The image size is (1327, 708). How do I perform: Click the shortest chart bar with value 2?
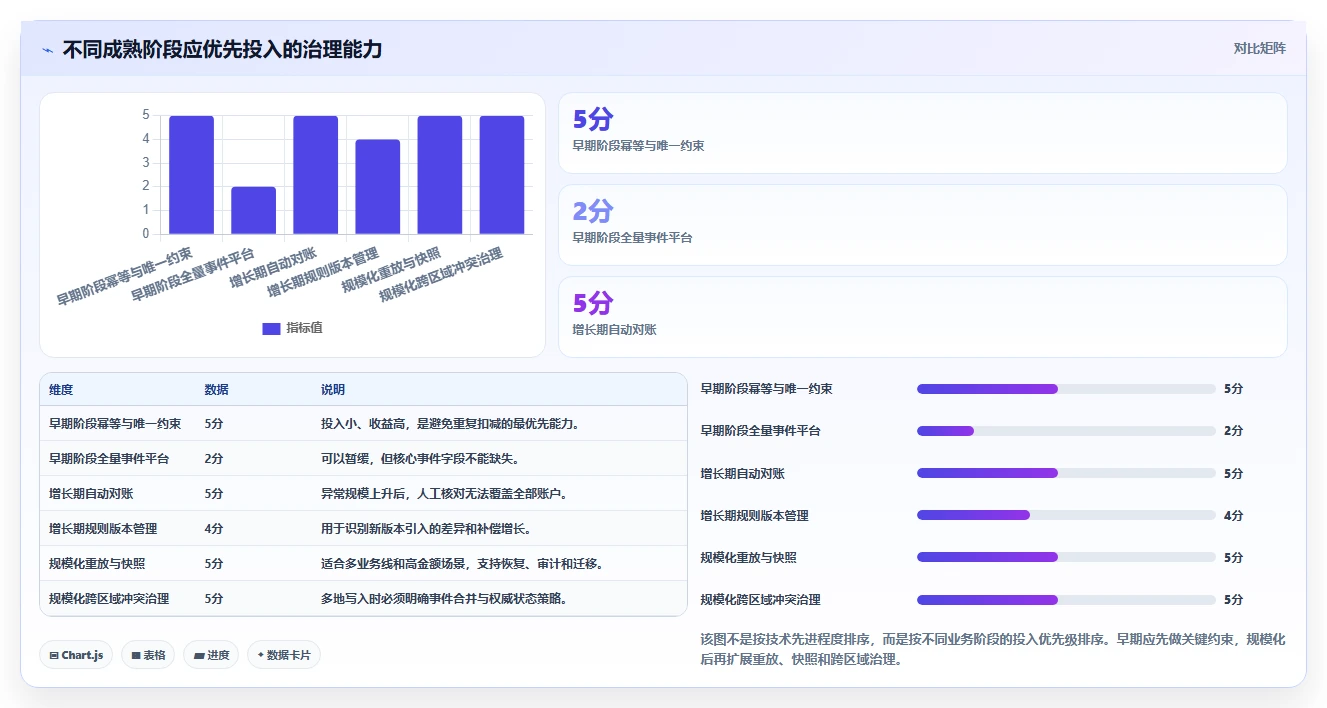[253, 210]
